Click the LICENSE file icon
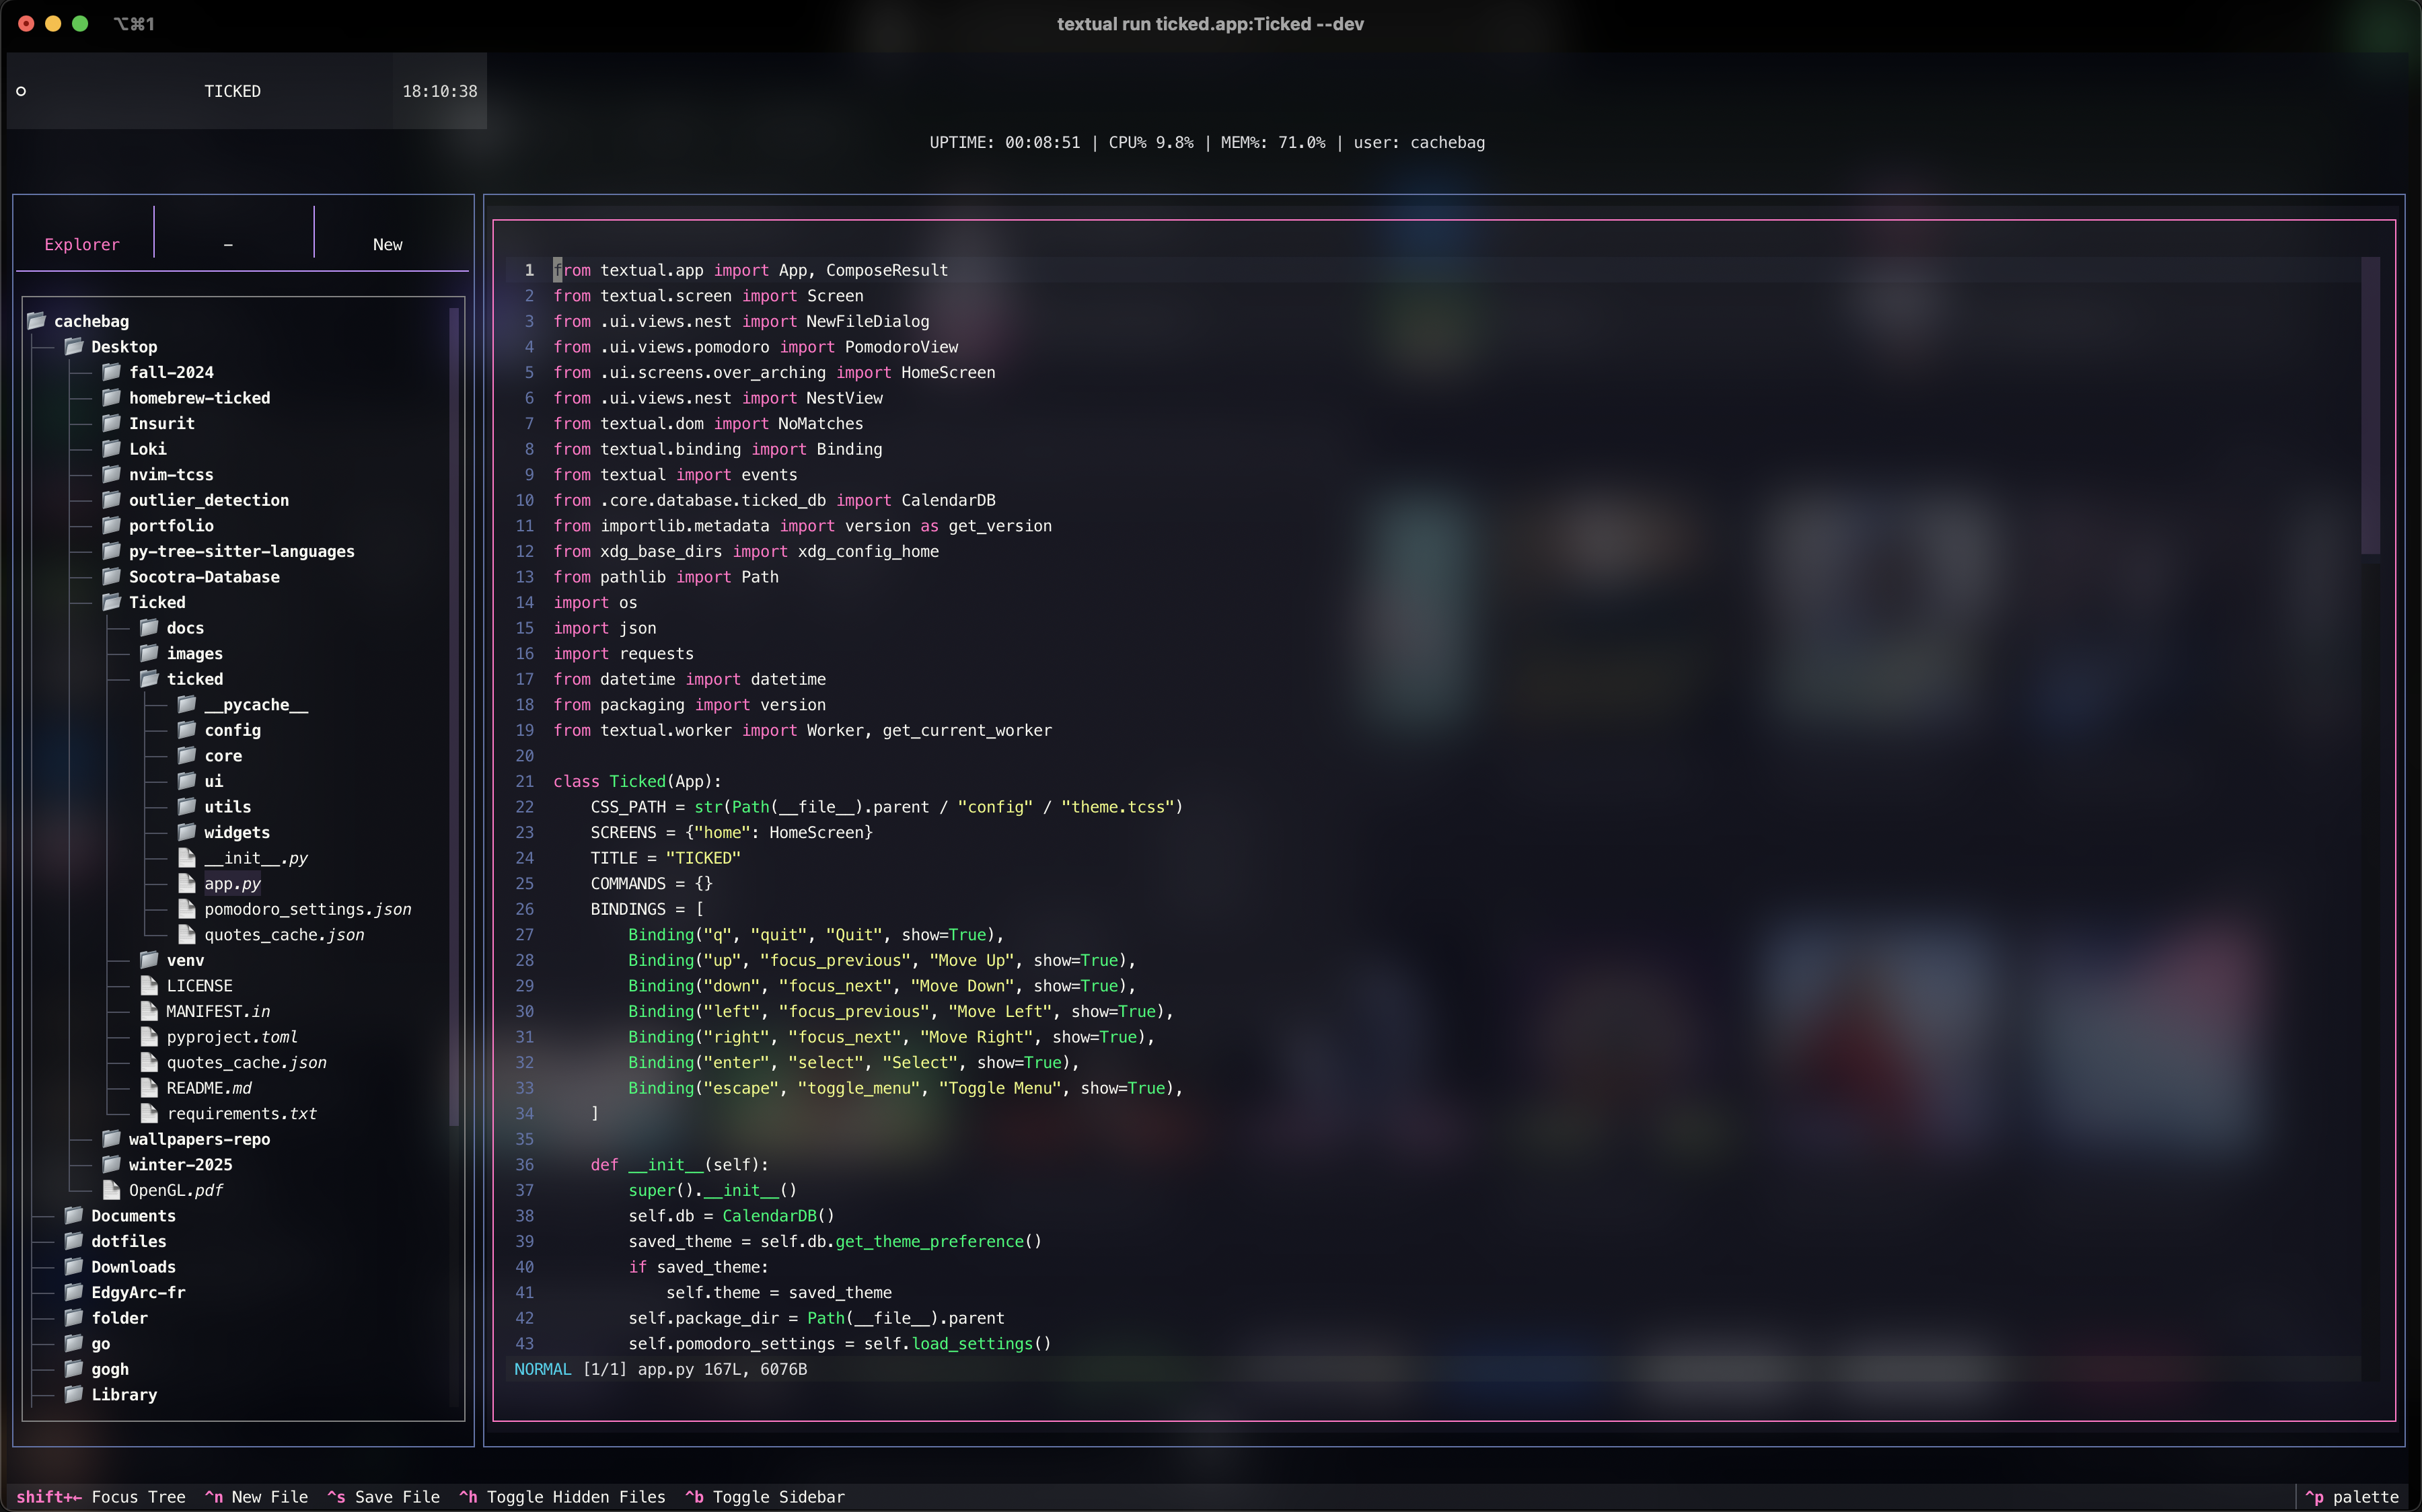Viewport: 2422px width, 1512px height. (x=150, y=986)
